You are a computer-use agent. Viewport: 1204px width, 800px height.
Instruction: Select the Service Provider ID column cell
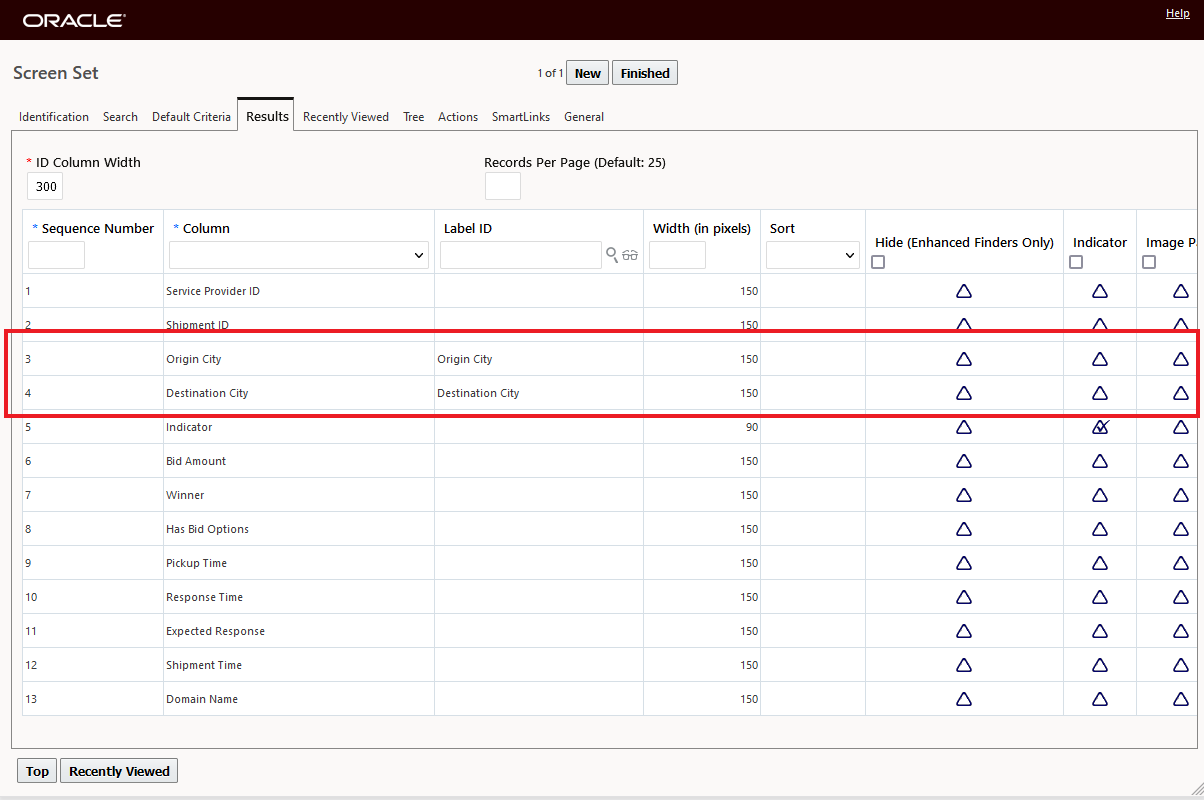pyautogui.click(x=299, y=291)
